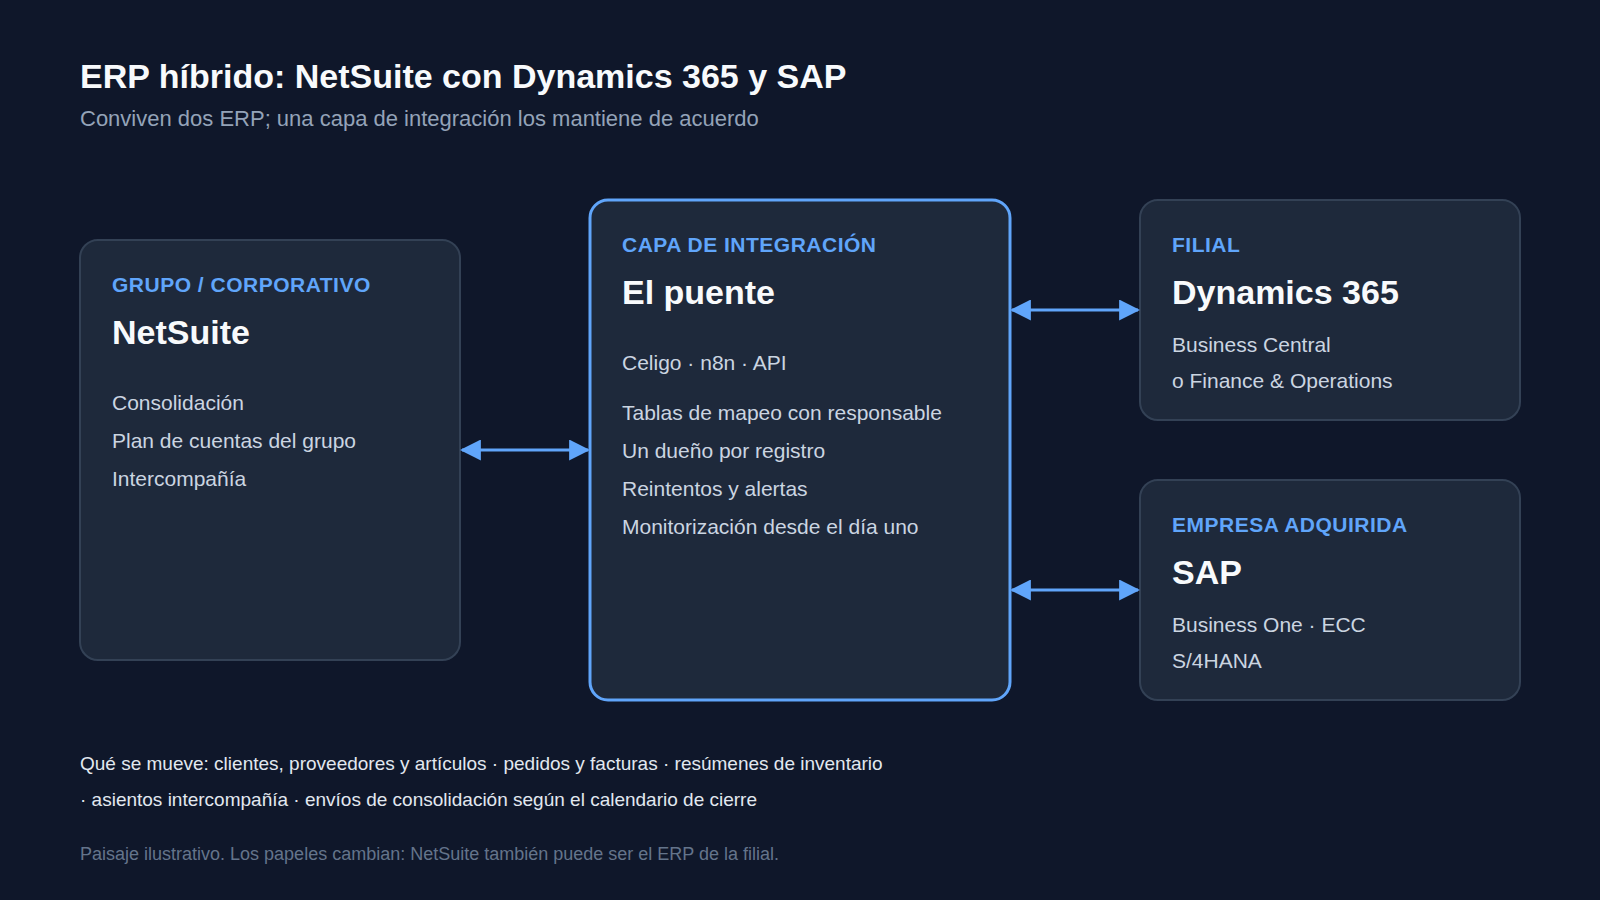Select the 'Dynamics 365' heading

(x=1285, y=293)
